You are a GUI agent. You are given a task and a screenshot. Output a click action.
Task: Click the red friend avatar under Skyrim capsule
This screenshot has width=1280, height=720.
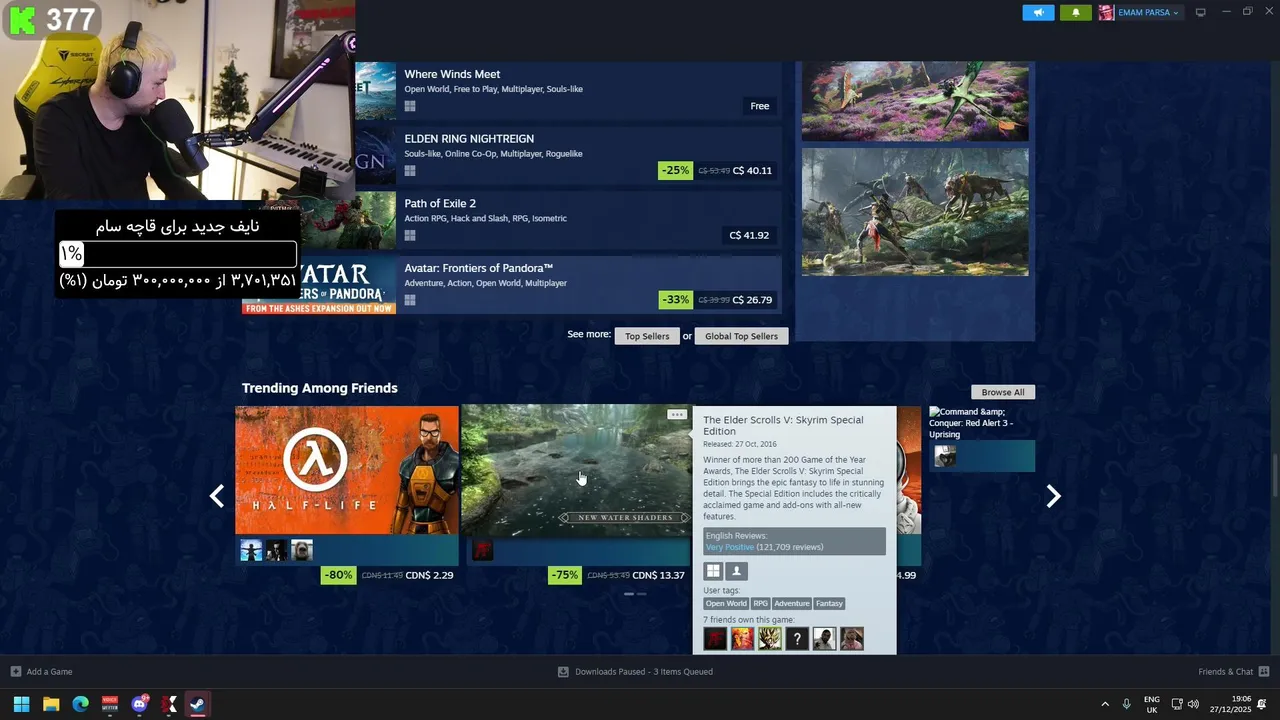pyautogui.click(x=483, y=550)
